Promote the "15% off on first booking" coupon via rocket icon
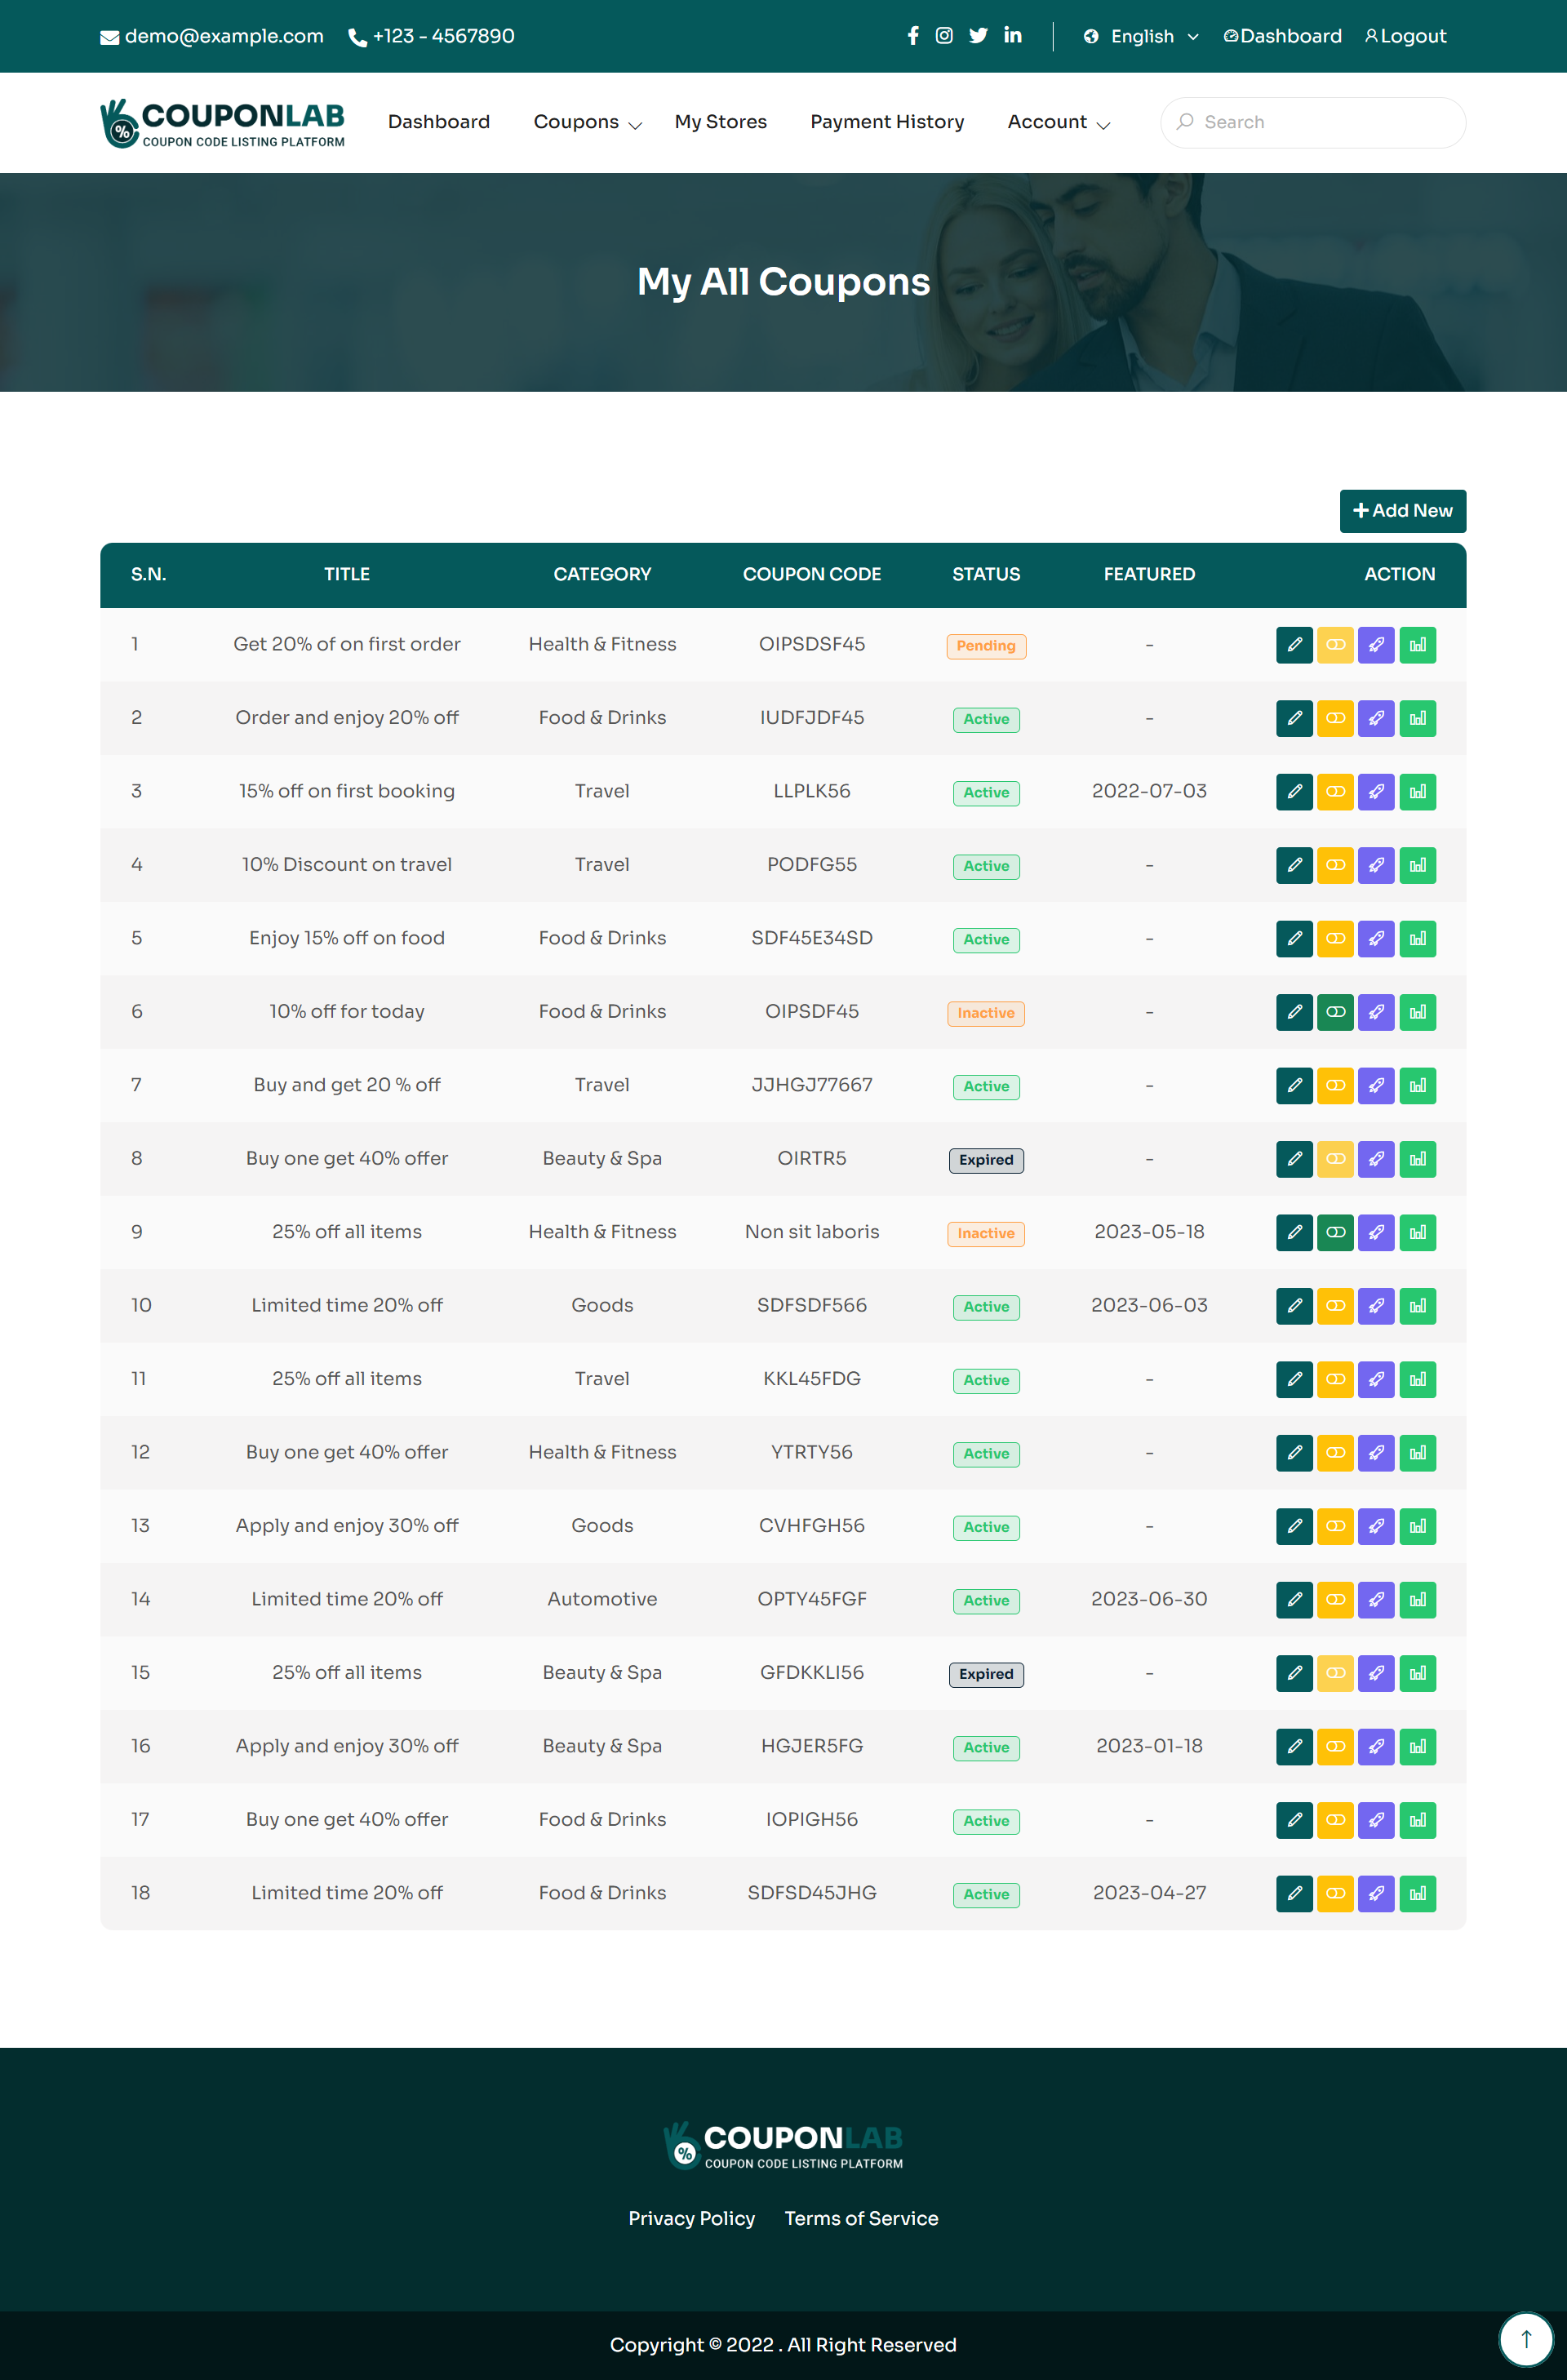Viewport: 1567px width, 2380px height. [1376, 792]
